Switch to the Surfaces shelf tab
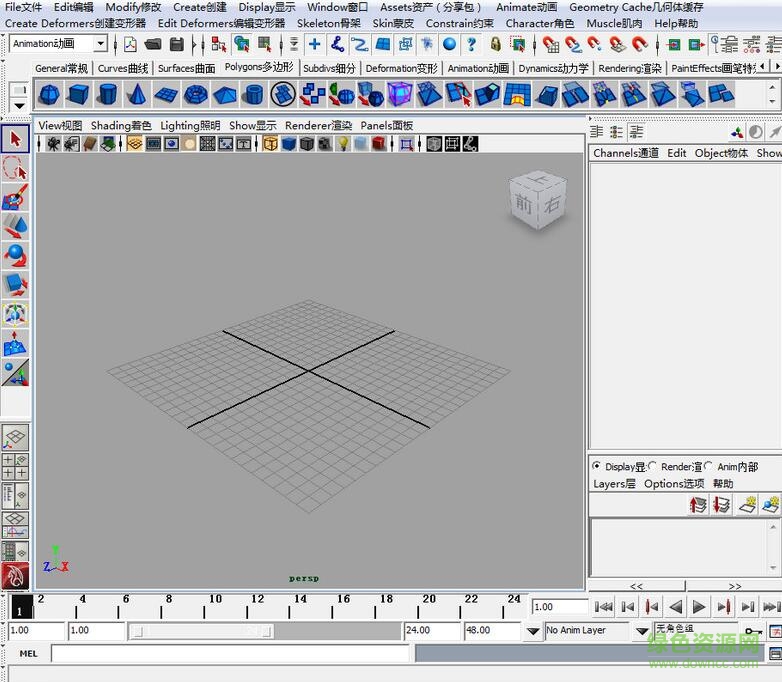Viewport: 782px width, 682px height. 186,68
